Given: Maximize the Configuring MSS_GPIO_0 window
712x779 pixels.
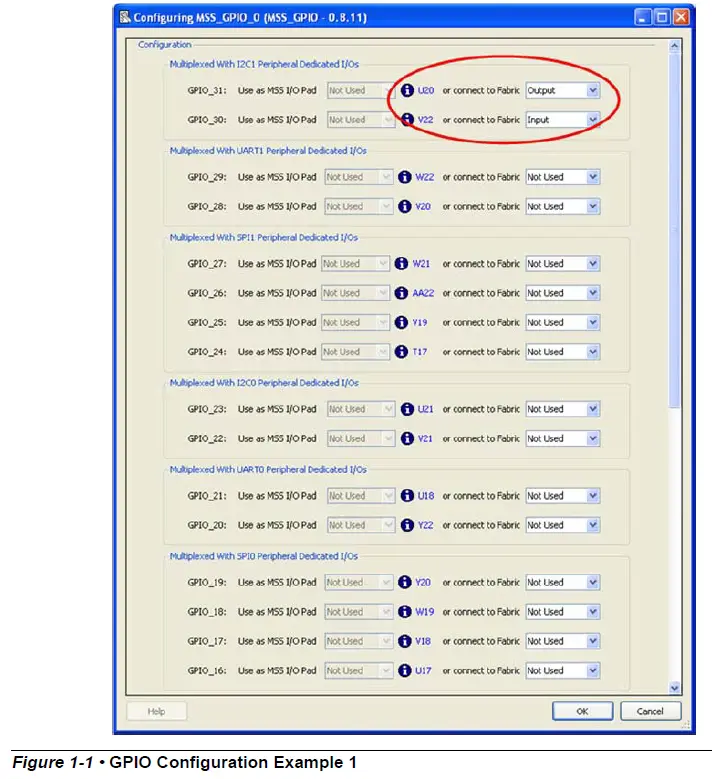Looking at the screenshot, I should point(662,17).
